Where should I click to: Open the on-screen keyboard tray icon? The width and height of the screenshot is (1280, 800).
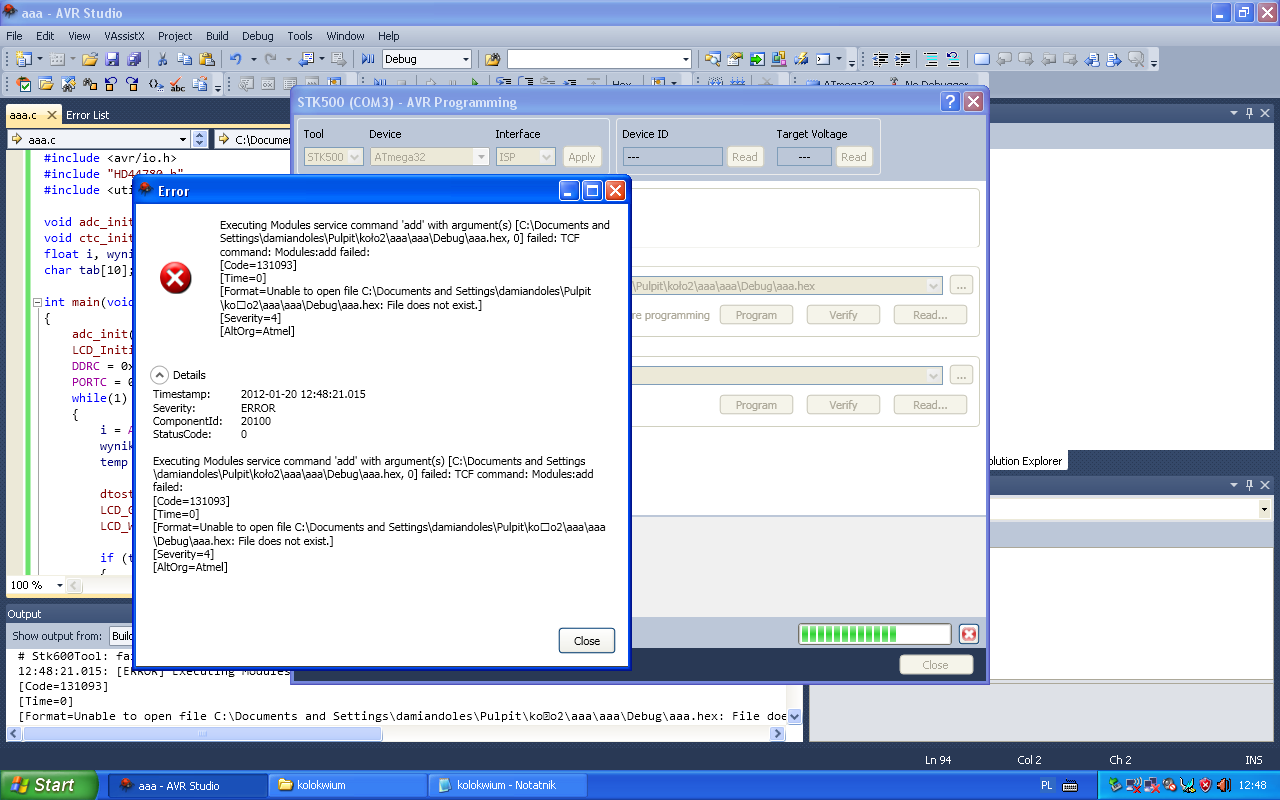point(1069,785)
